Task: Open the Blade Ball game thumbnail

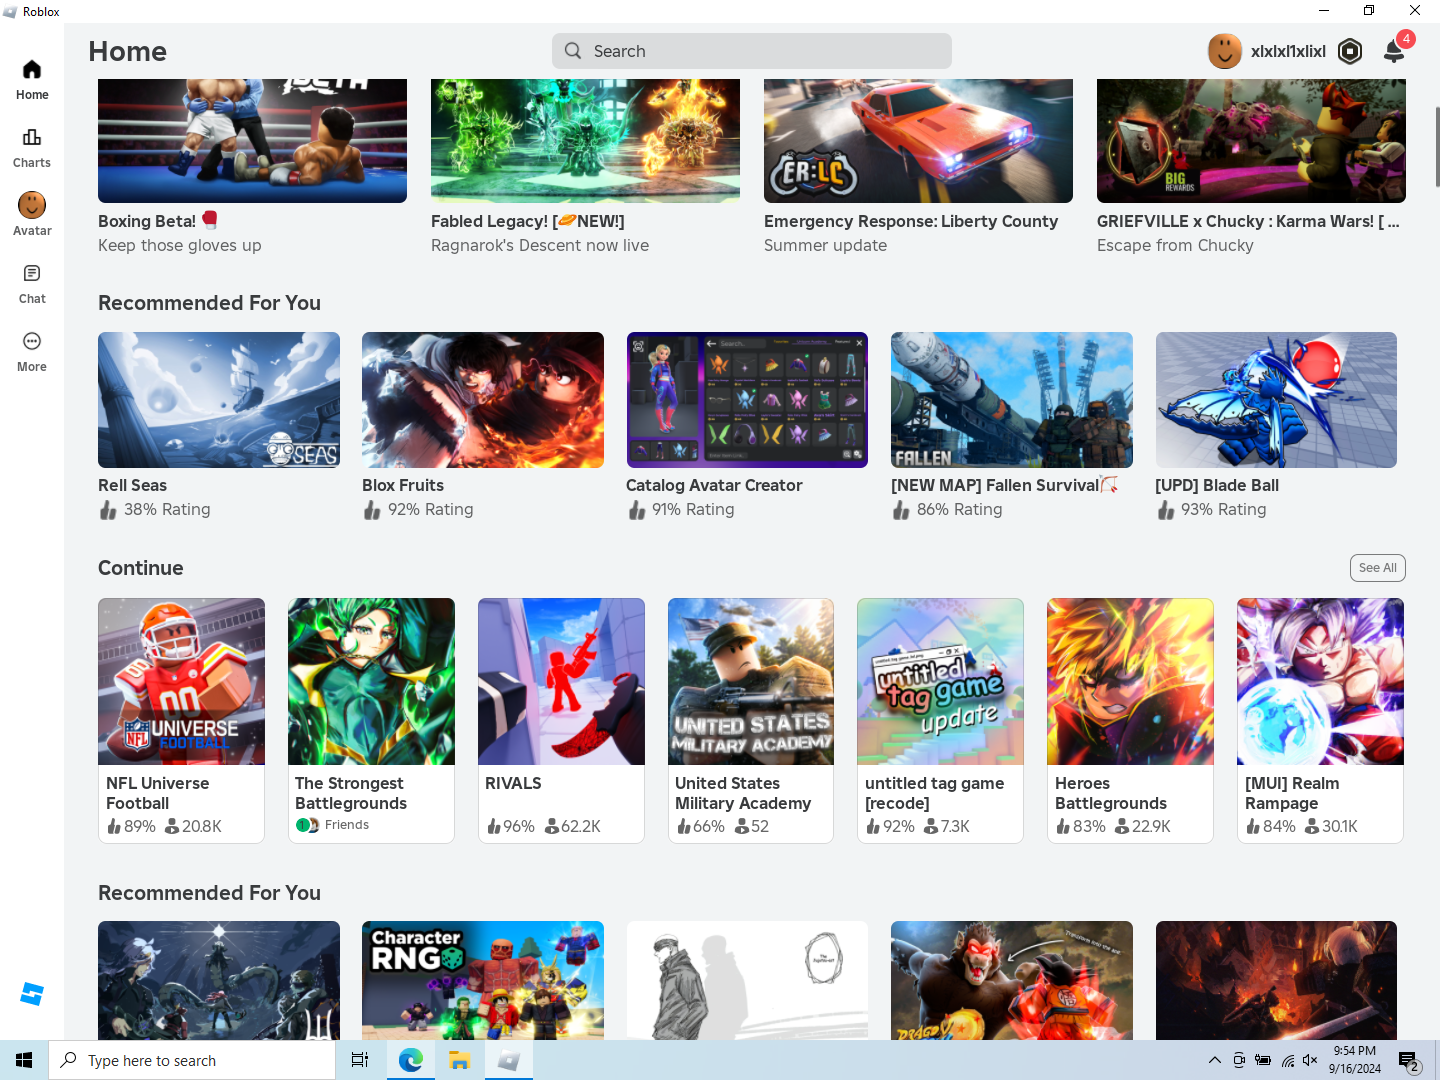Action: click(1276, 400)
